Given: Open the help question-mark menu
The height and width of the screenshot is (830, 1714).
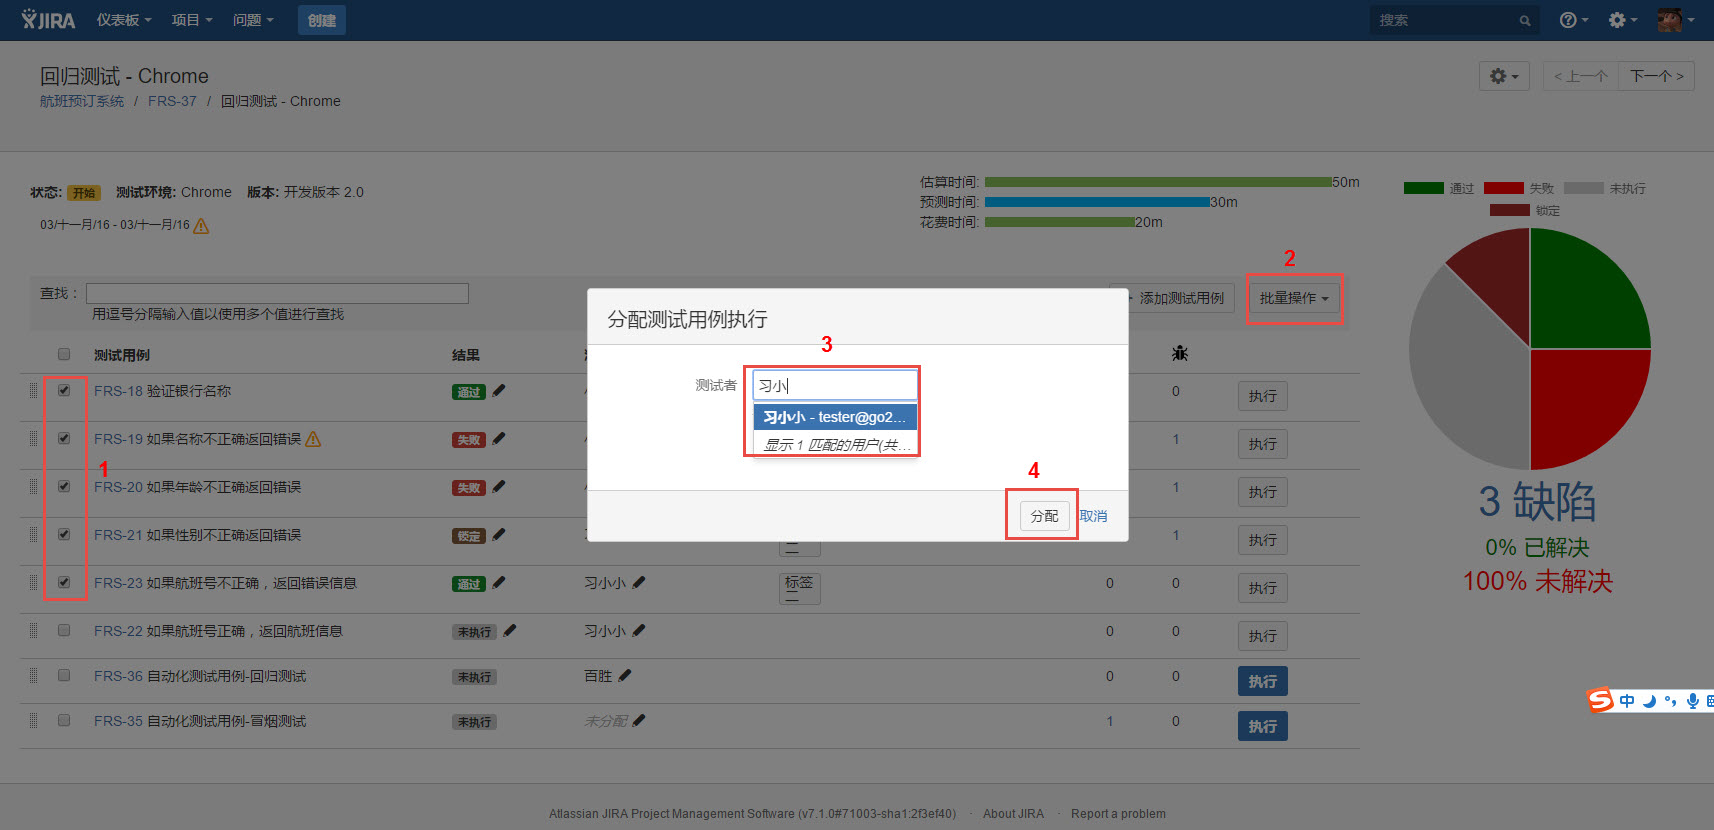Looking at the screenshot, I should coord(1573,20).
